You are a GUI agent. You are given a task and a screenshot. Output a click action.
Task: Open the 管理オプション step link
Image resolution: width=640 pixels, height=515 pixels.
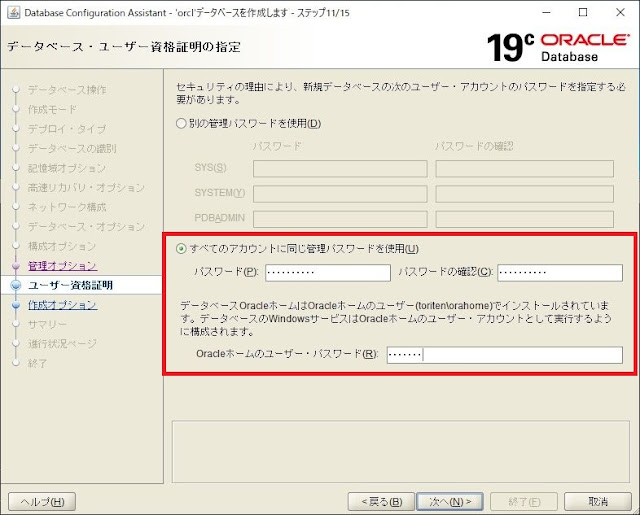(62, 266)
